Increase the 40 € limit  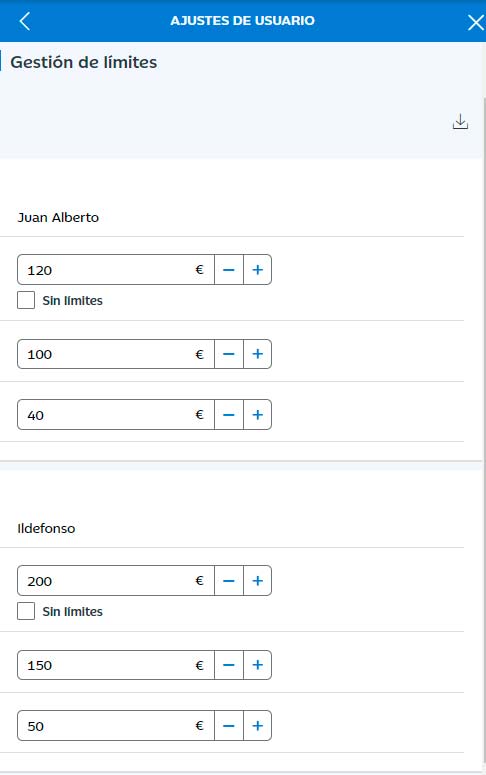pos(258,415)
